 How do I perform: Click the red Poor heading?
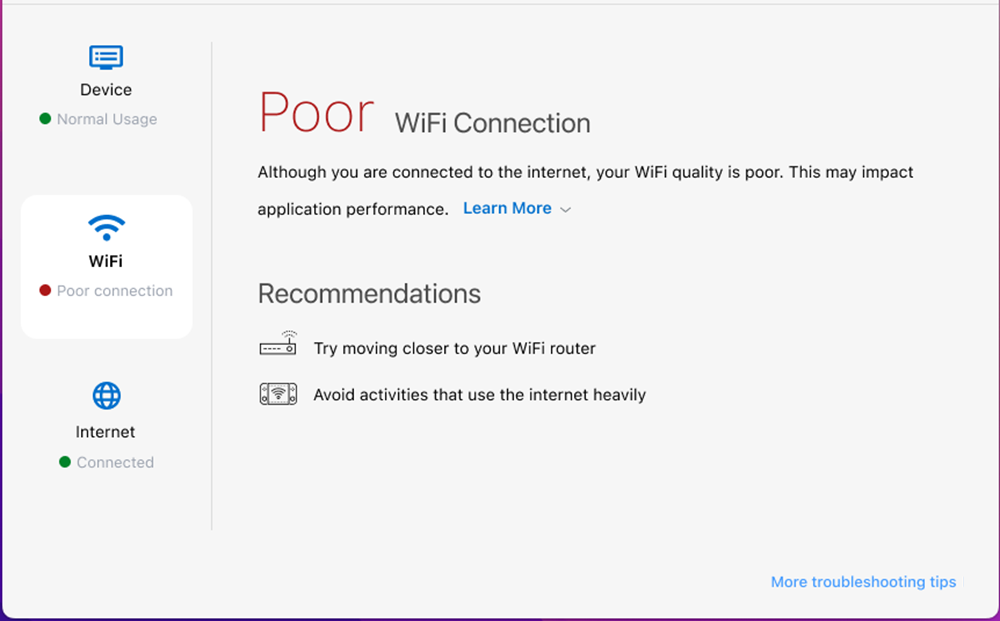(316, 112)
